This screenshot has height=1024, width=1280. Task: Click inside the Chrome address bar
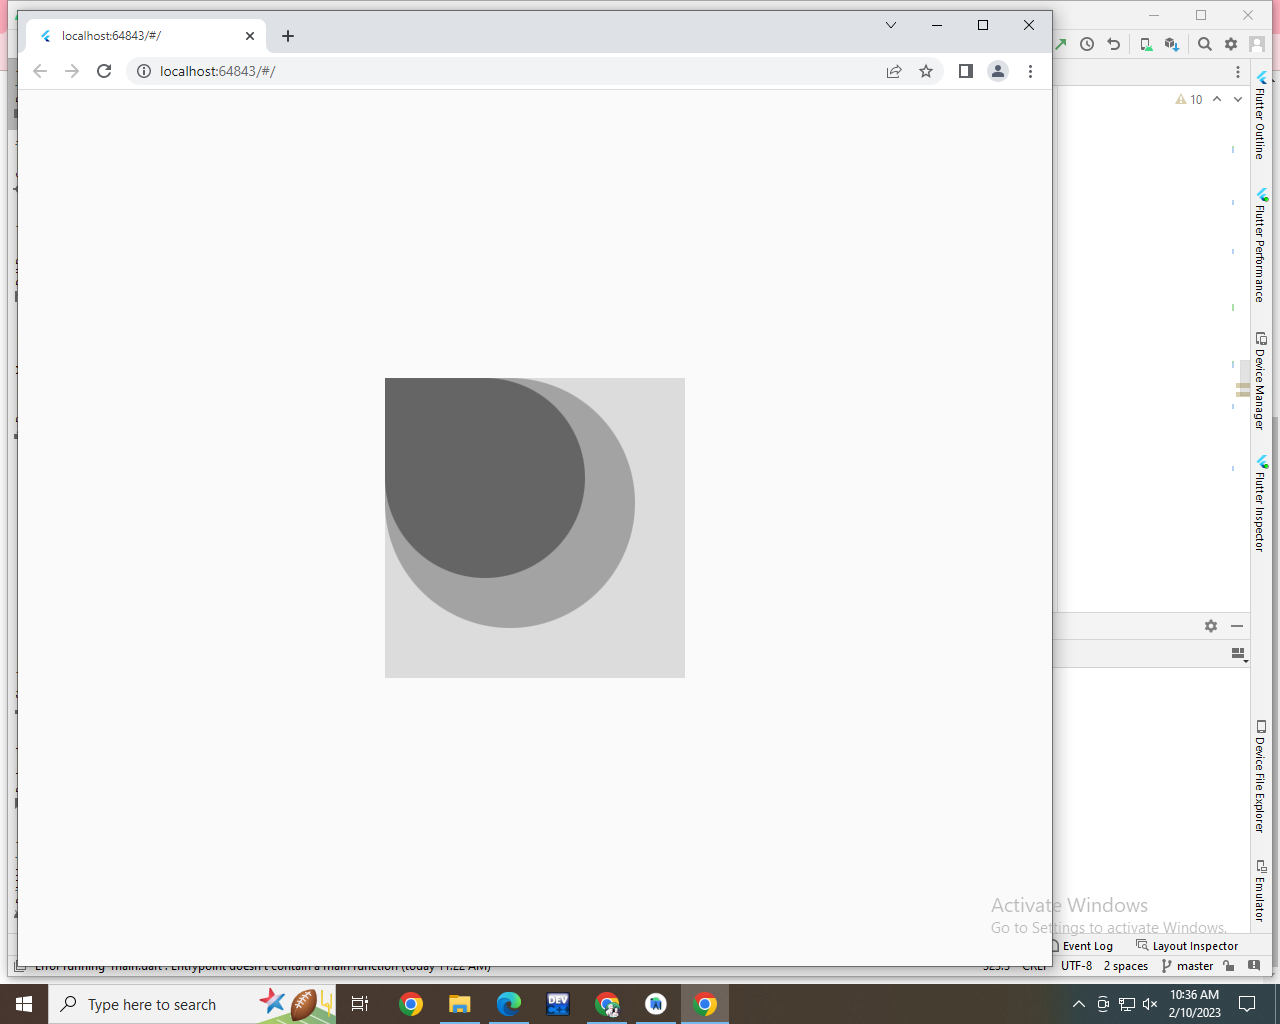point(400,71)
